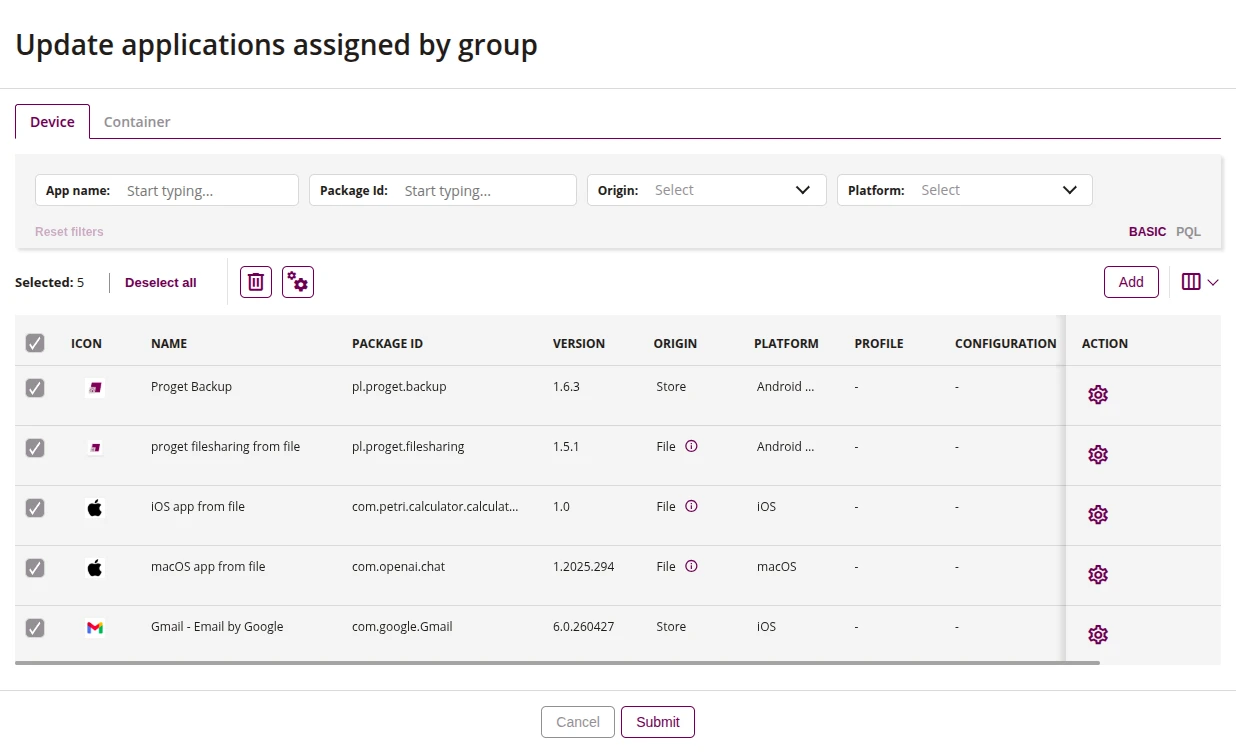Open settings gear for macOS app from file
Screen dimensions: 1236x753
[x=1098, y=575]
